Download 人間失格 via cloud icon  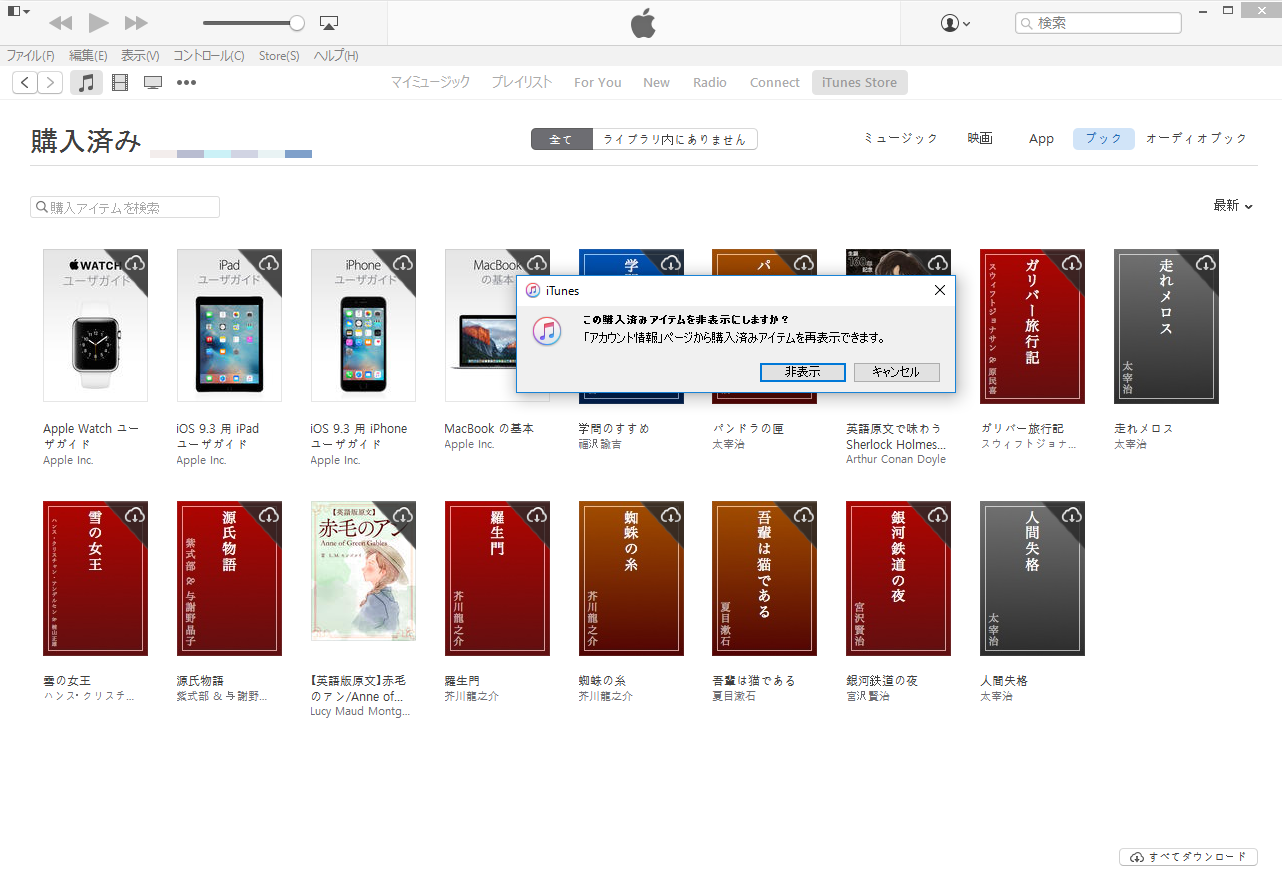coord(1072,515)
